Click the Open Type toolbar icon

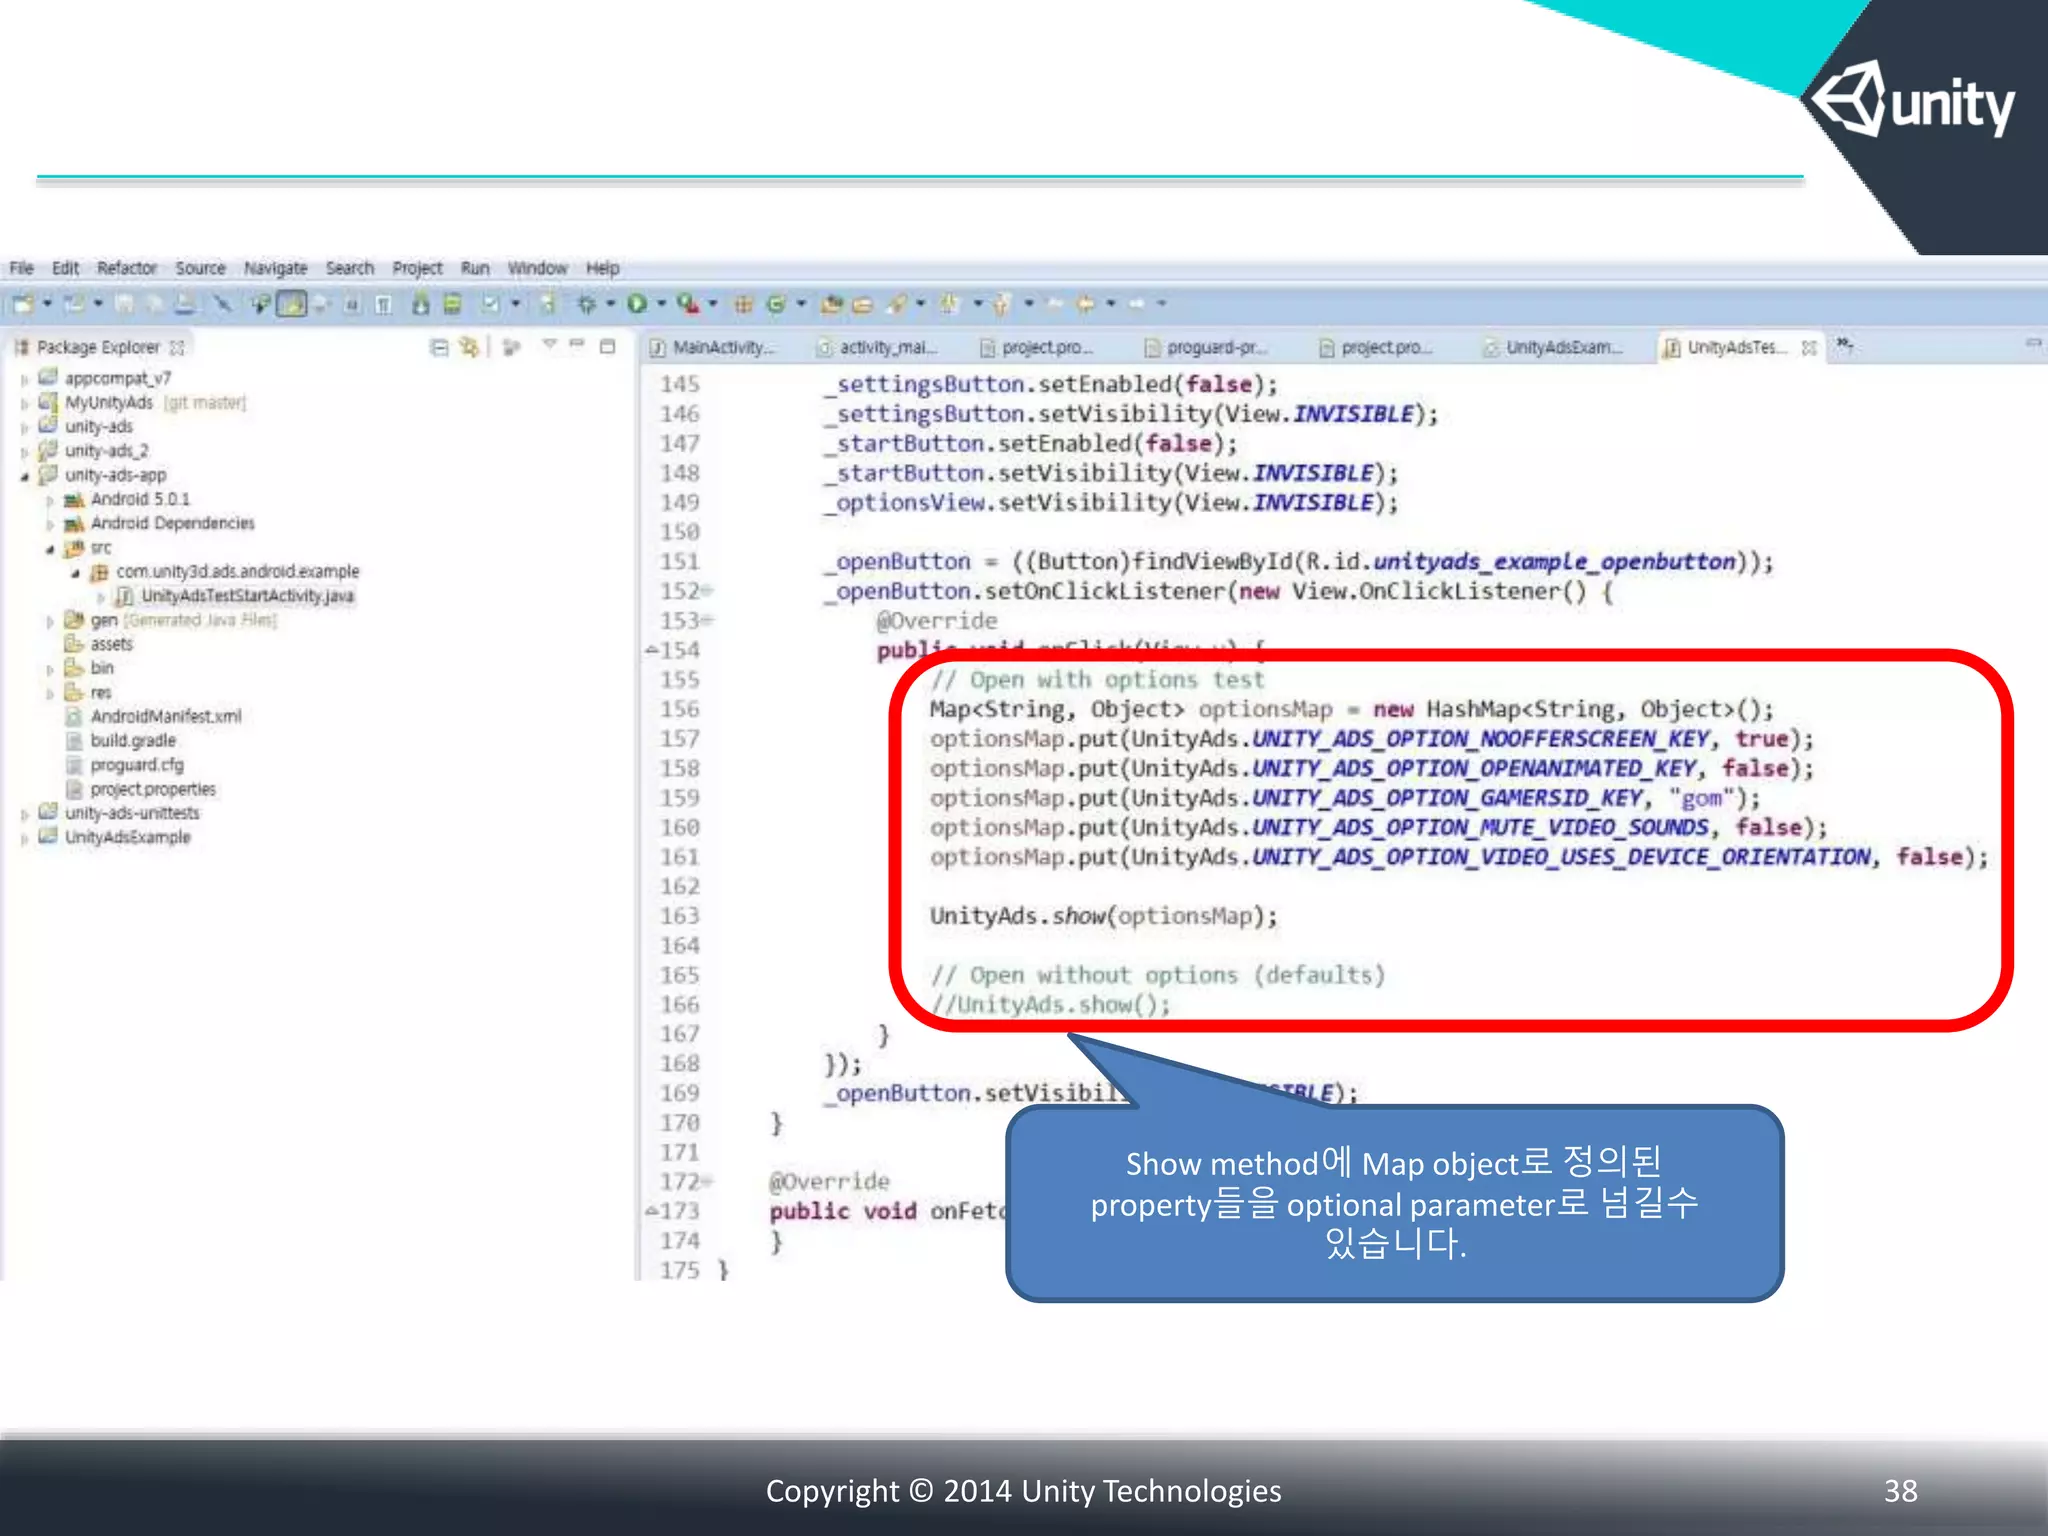pos(830,304)
